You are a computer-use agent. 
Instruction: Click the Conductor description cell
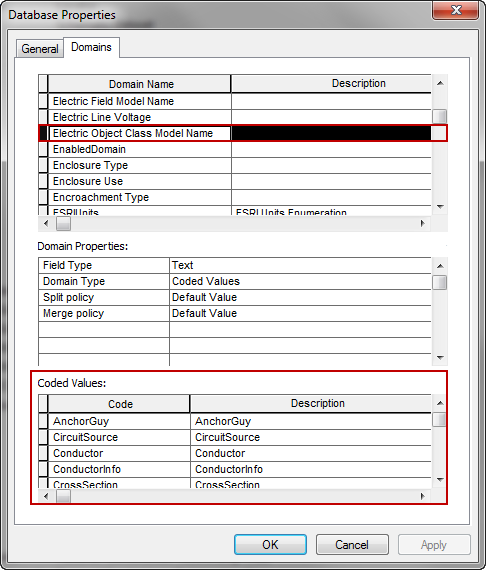click(x=311, y=453)
